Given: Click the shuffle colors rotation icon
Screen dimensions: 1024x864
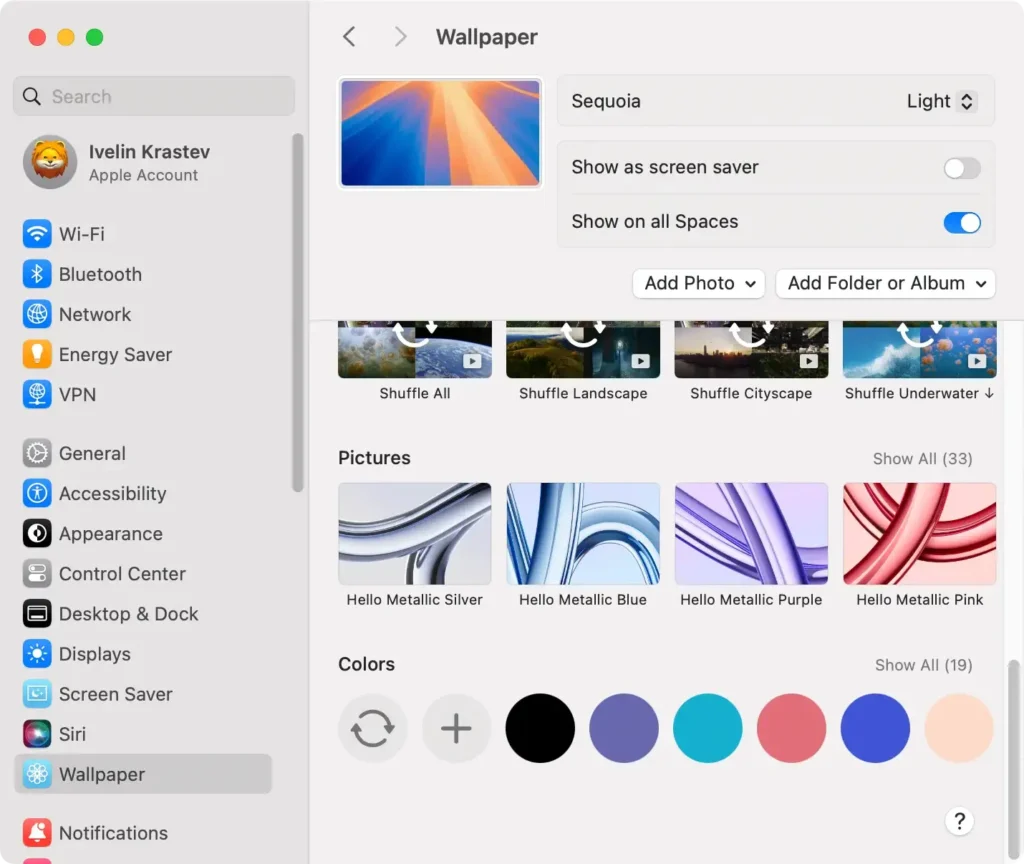Looking at the screenshot, I should (x=373, y=728).
